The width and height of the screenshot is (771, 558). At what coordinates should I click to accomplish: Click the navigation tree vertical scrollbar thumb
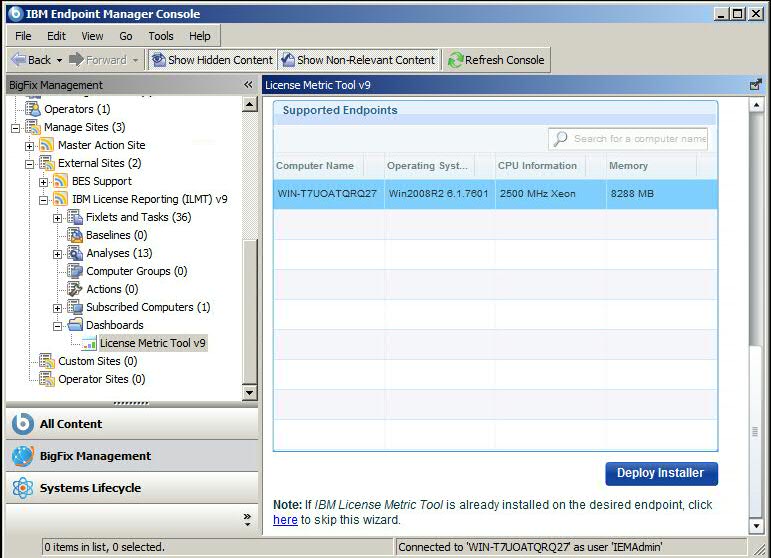(250, 313)
